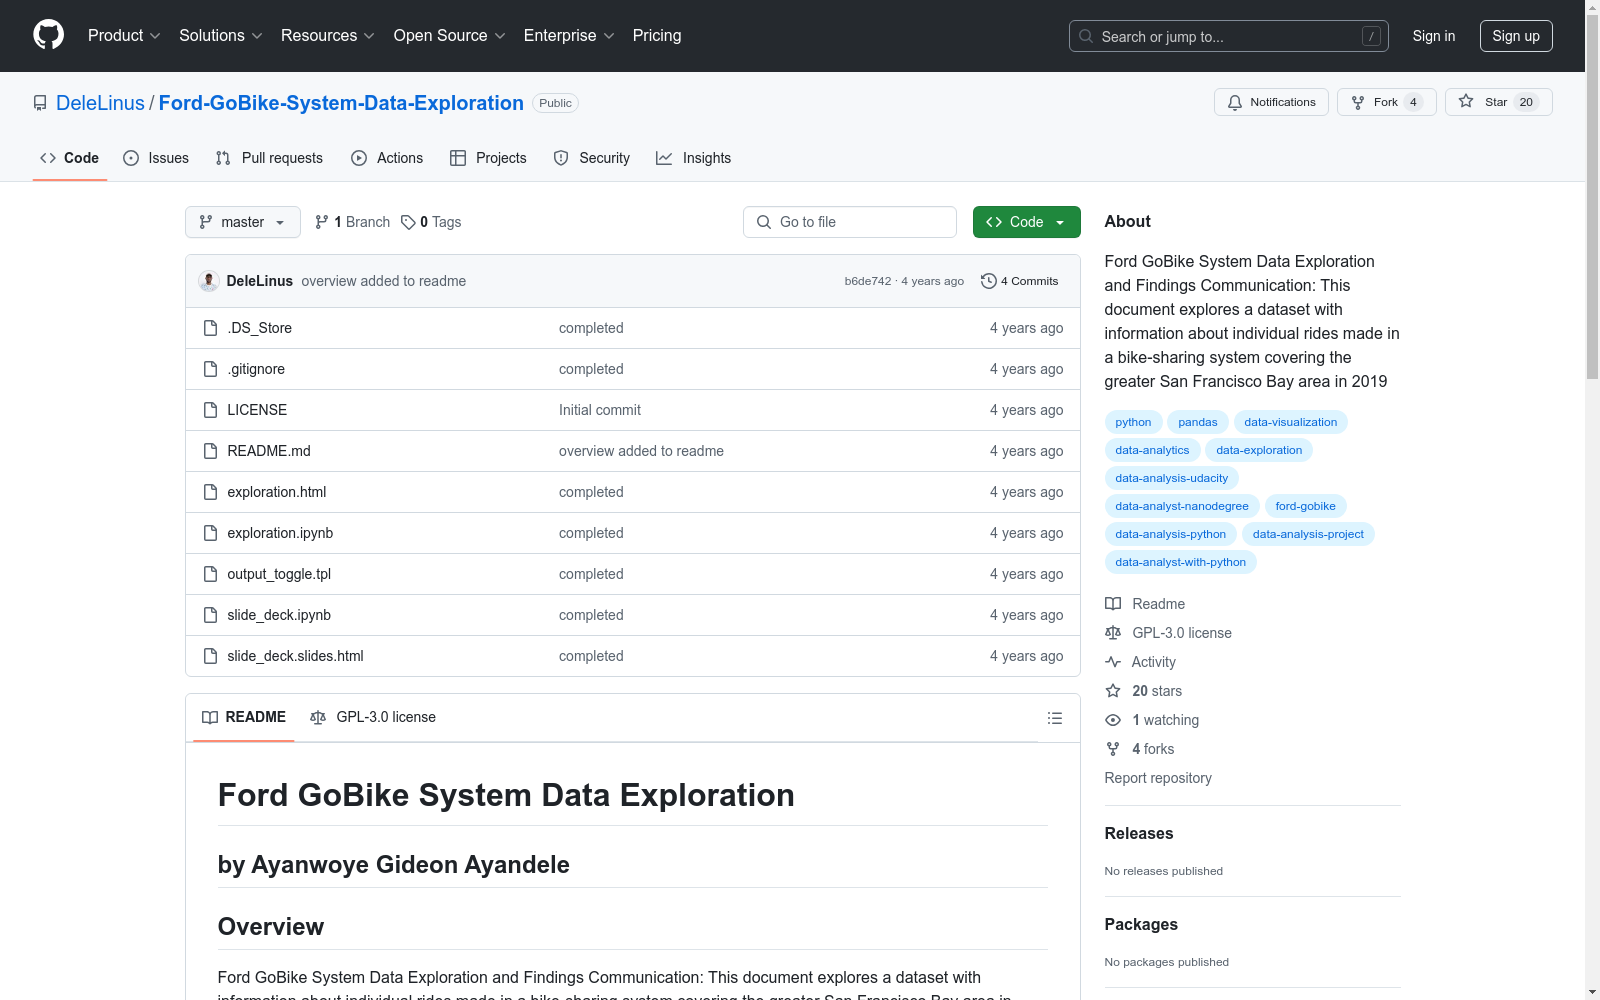Click the file icon beside exploration.ipynb
The width and height of the screenshot is (1600, 1000).
coord(210,533)
